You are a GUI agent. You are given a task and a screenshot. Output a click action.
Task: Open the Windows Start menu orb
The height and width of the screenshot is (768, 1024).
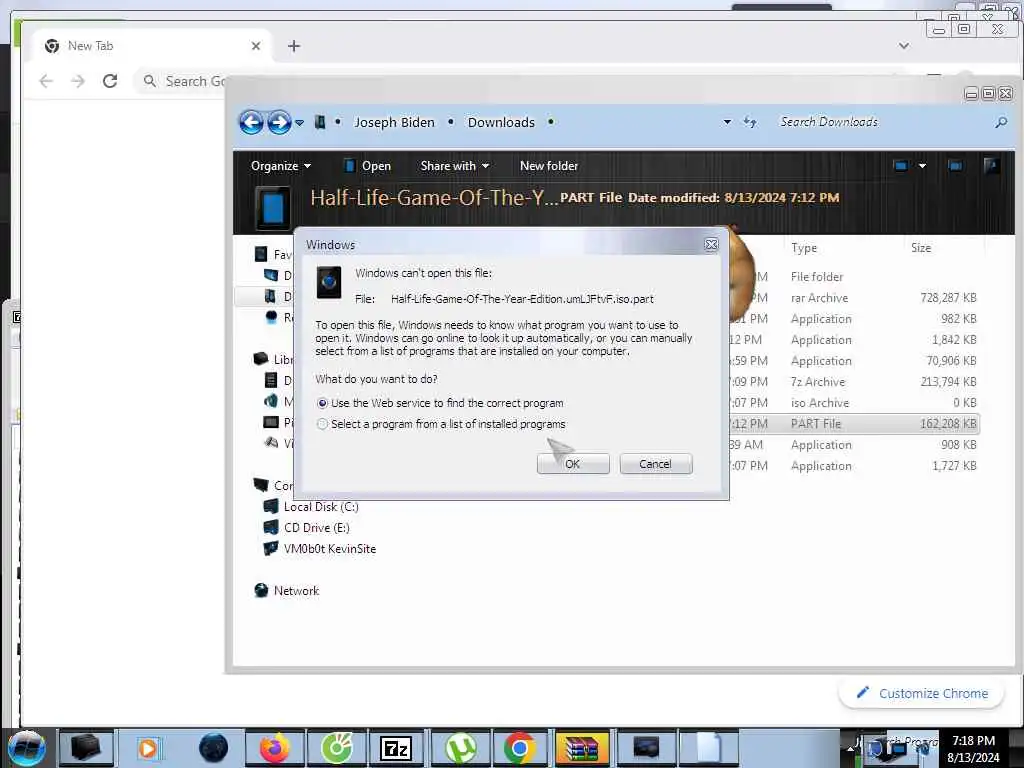(x=26, y=748)
